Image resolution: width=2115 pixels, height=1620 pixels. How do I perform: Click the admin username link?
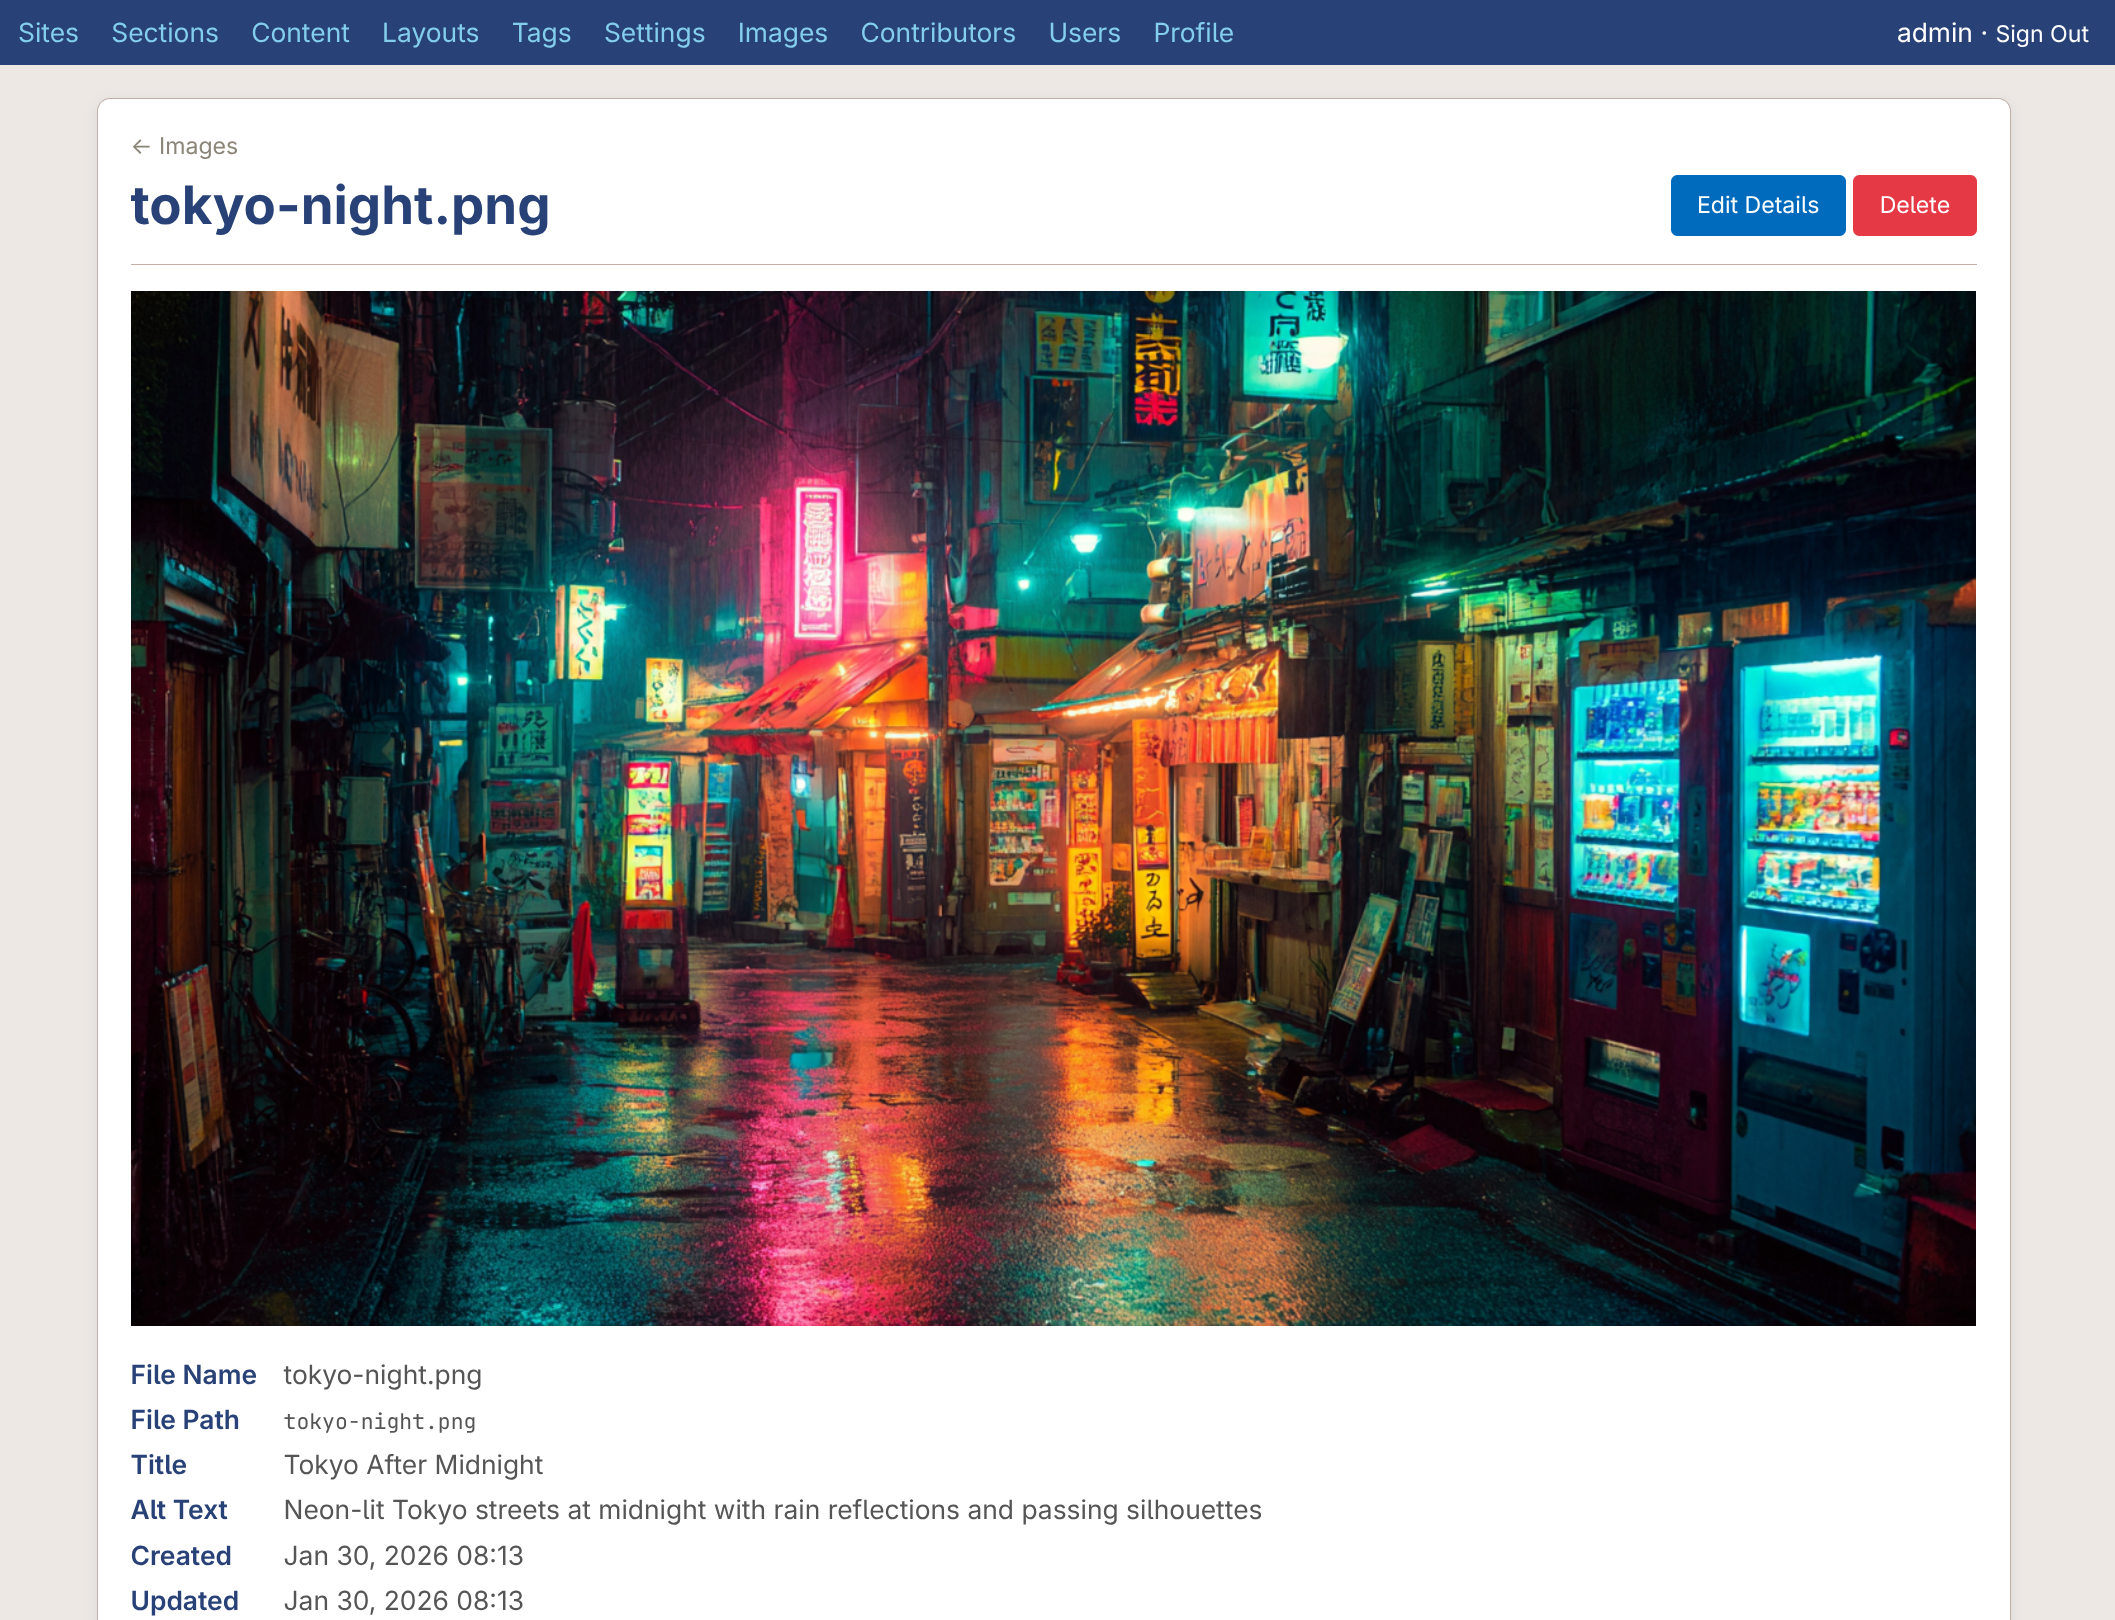click(1933, 33)
